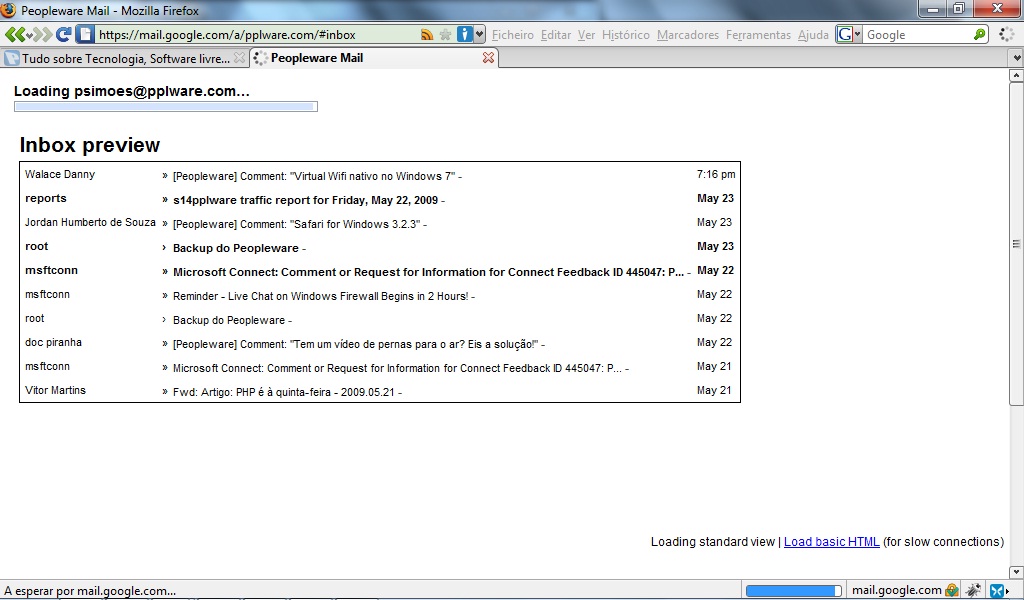Open the address bar history dropdown
1024x600 pixels.
point(480,35)
